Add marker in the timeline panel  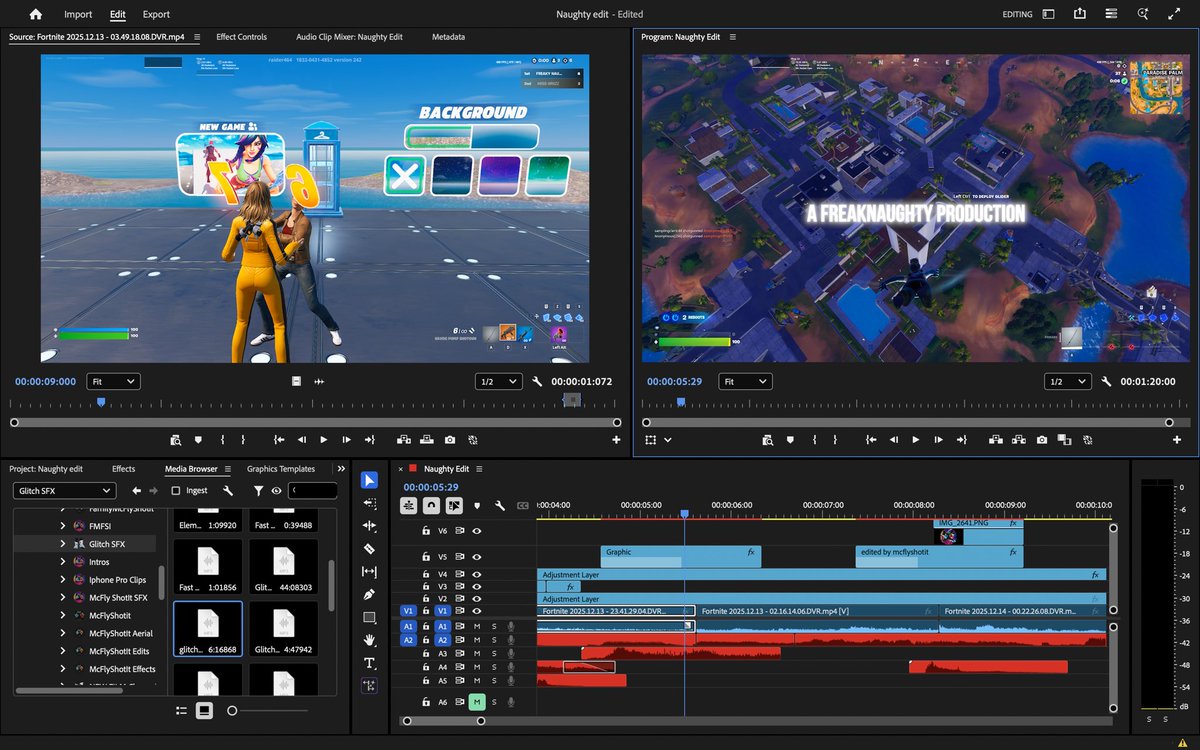477,506
